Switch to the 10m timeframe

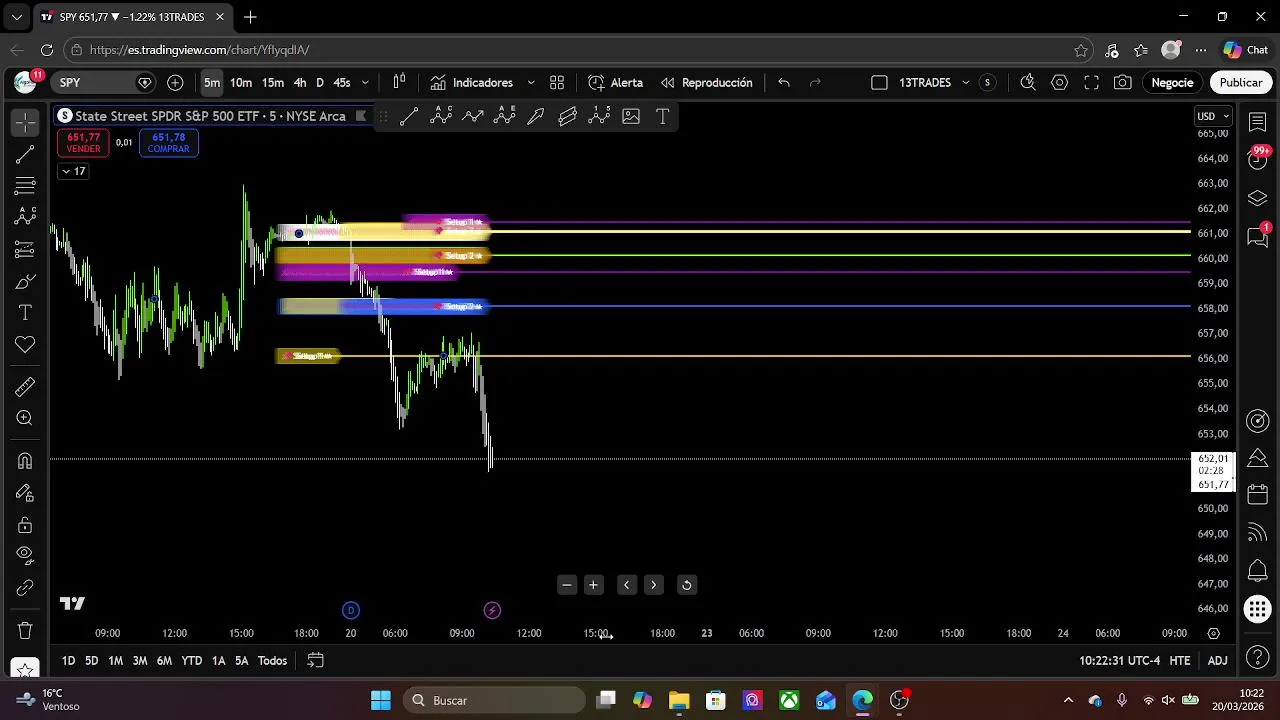point(241,83)
